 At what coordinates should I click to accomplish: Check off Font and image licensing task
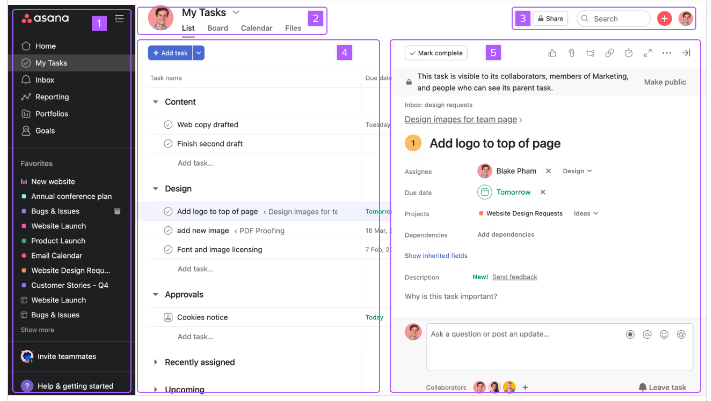(x=168, y=249)
